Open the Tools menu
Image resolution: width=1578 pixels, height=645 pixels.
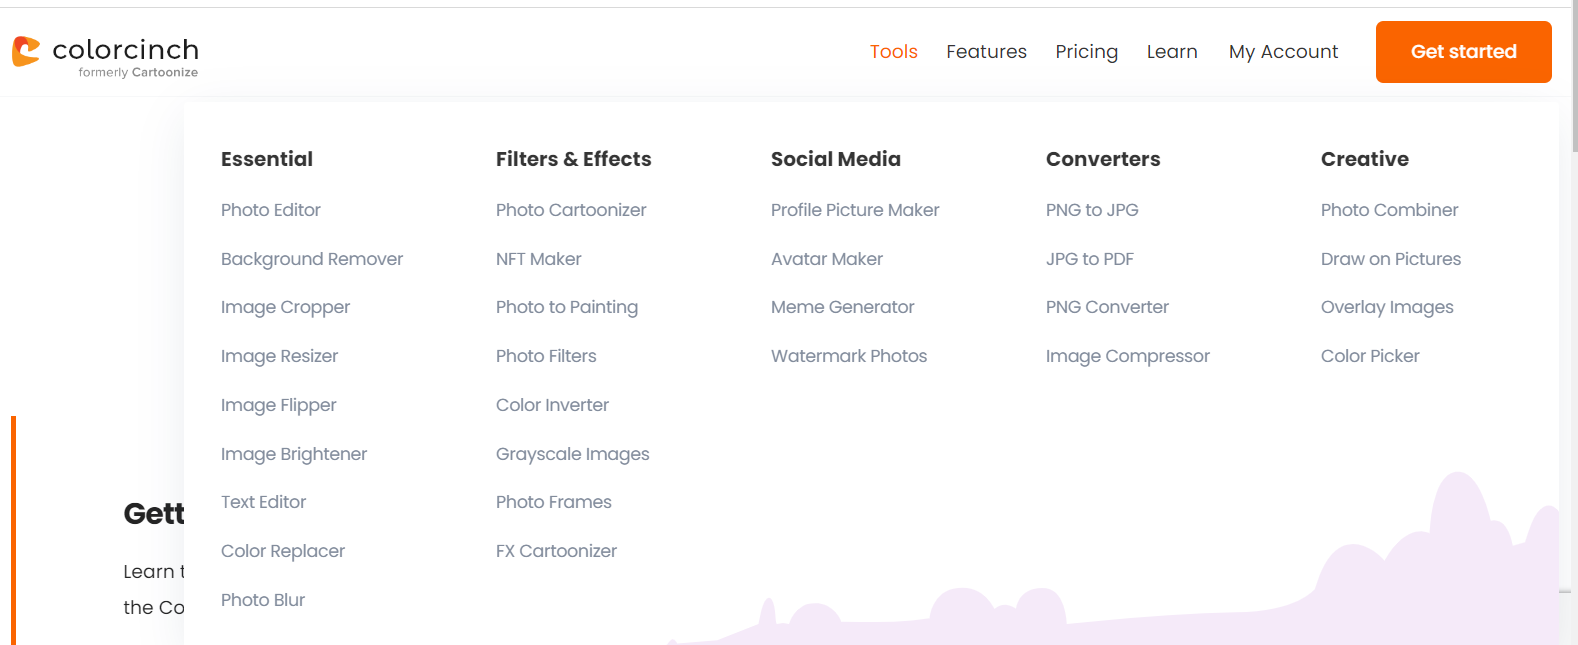(893, 52)
